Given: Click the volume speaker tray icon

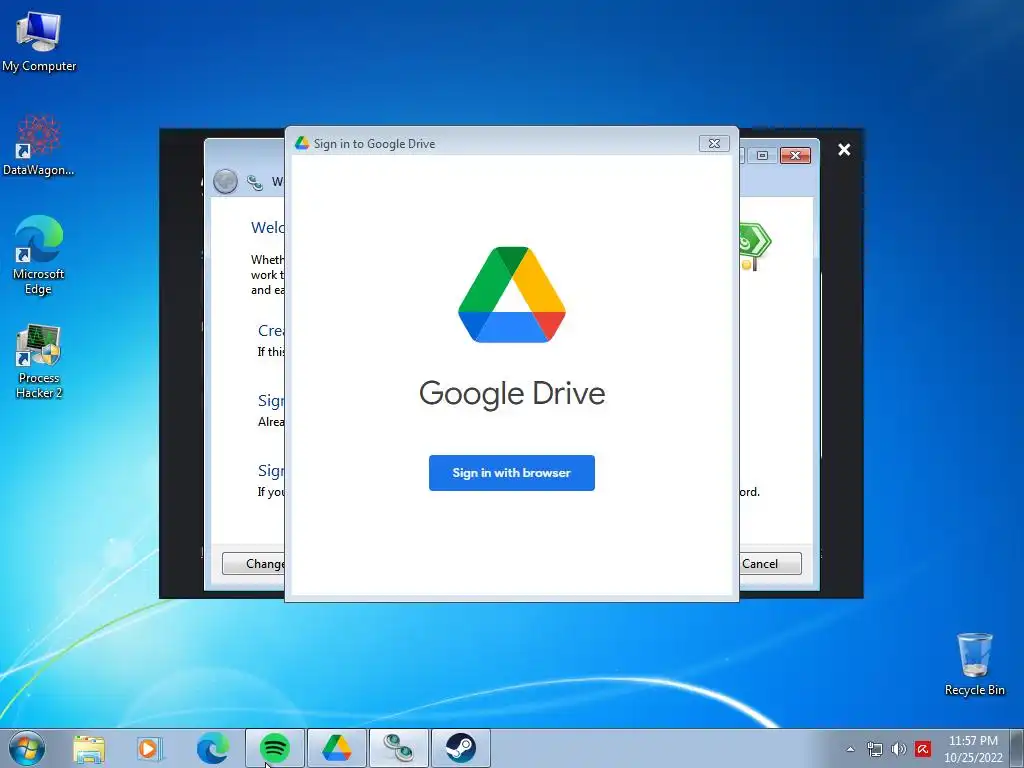Looking at the screenshot, I should click(899, 749).
